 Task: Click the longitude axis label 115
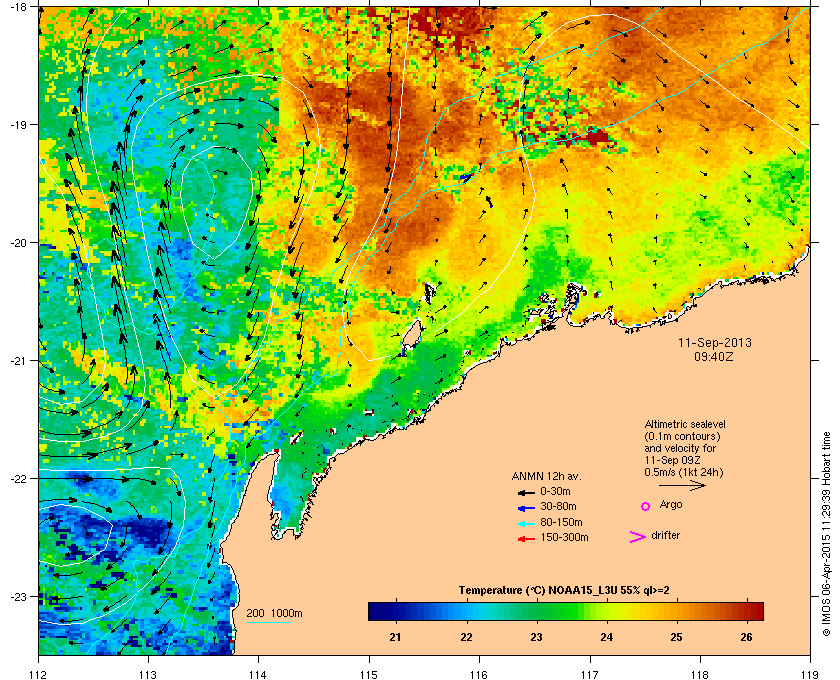(x=369, y=675)
